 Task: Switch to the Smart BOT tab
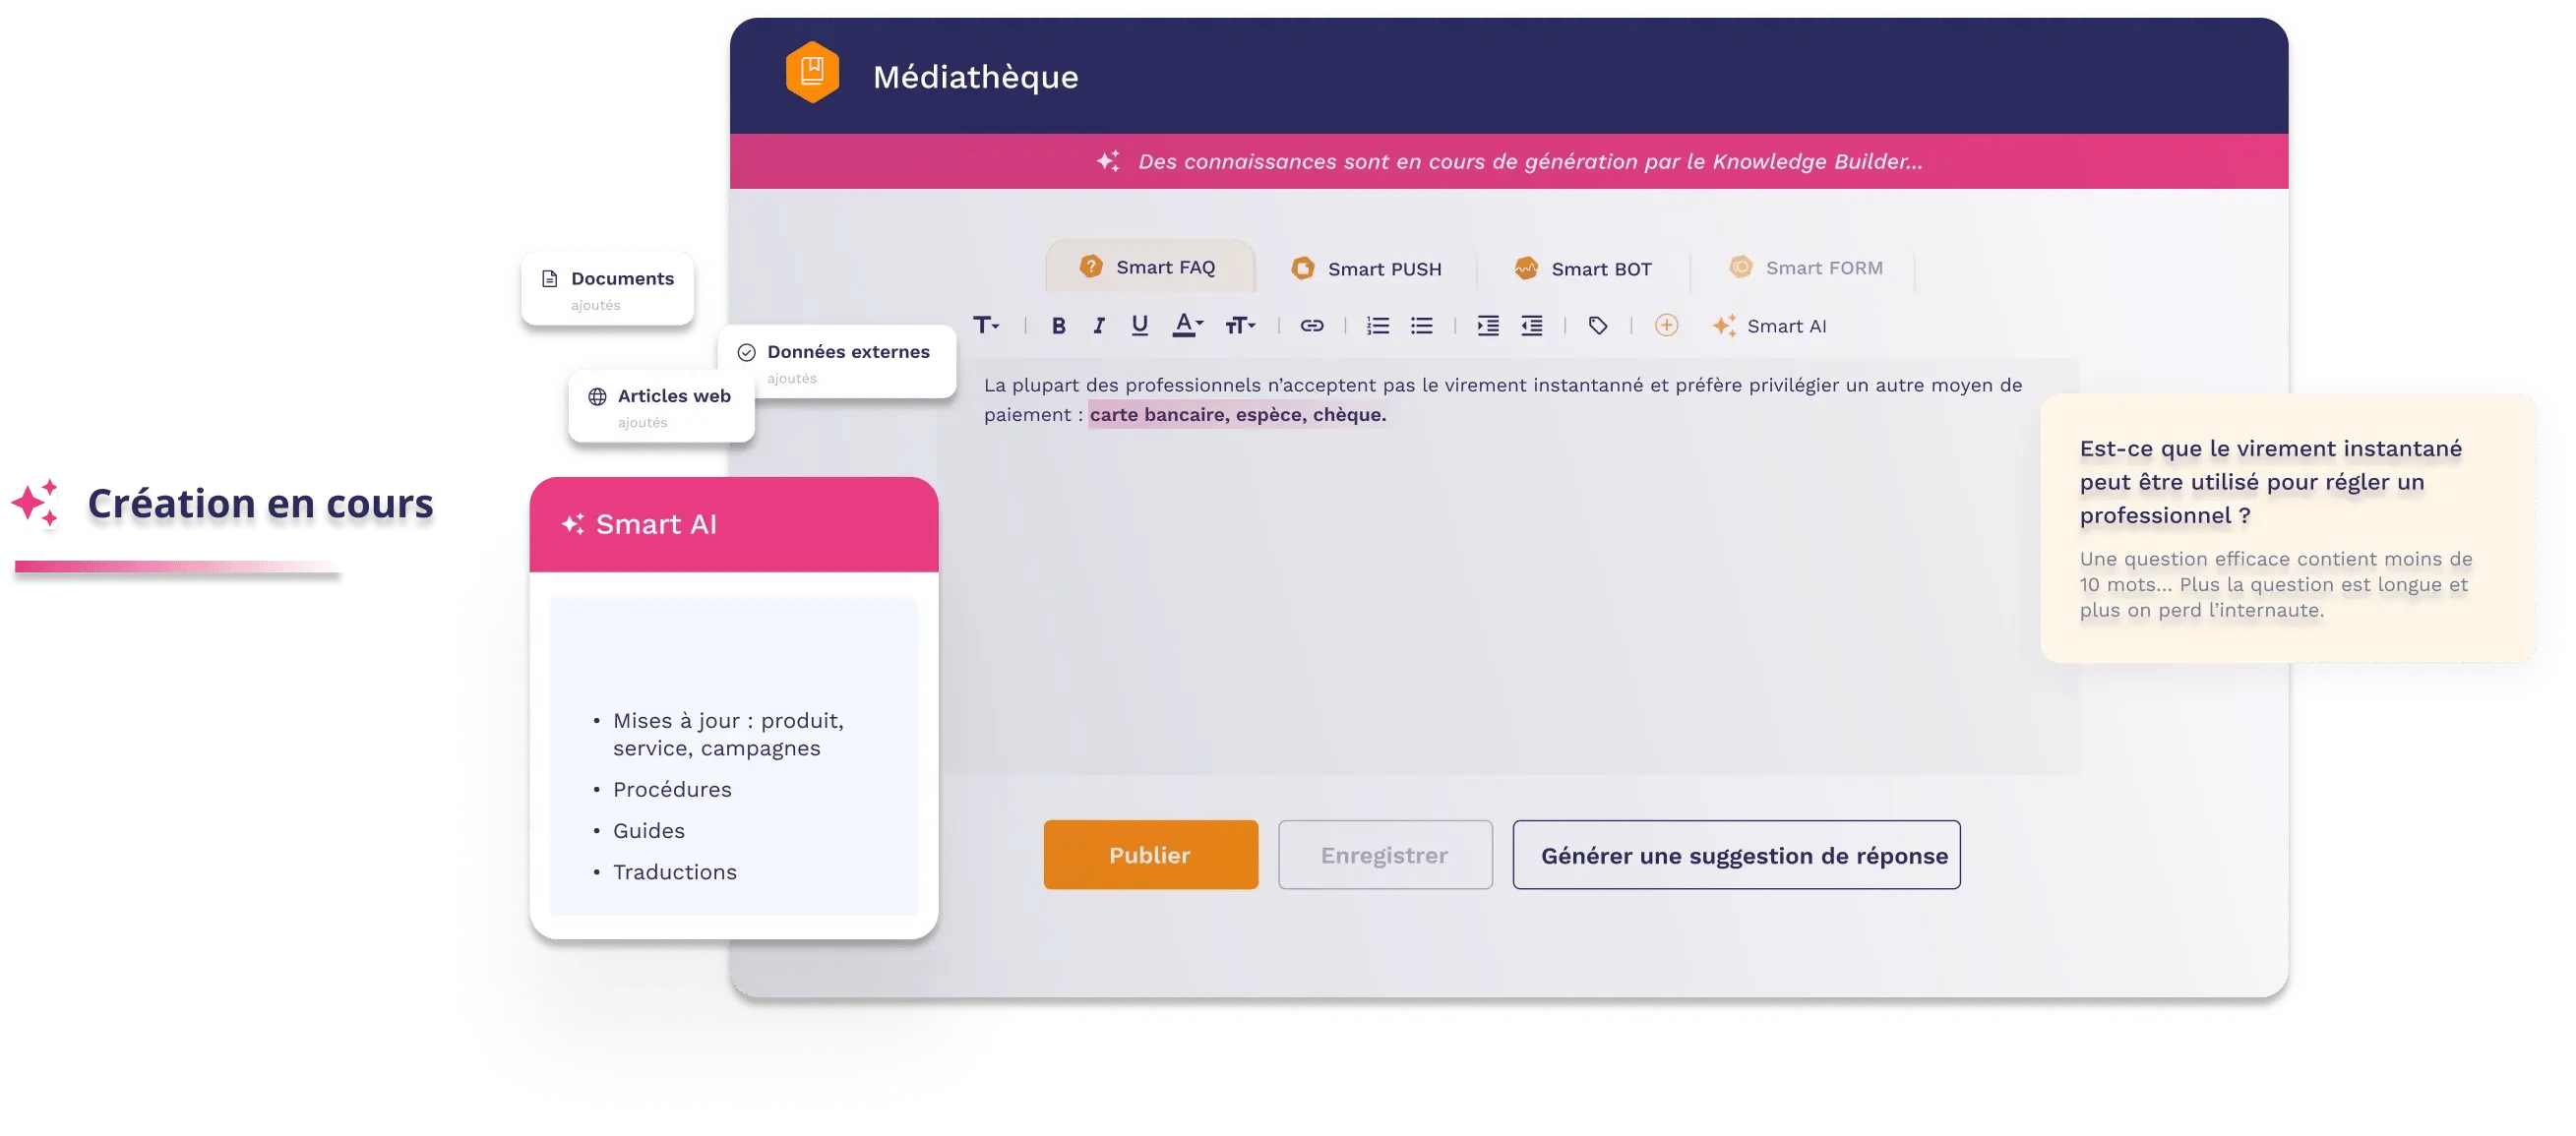(1592, 269)
